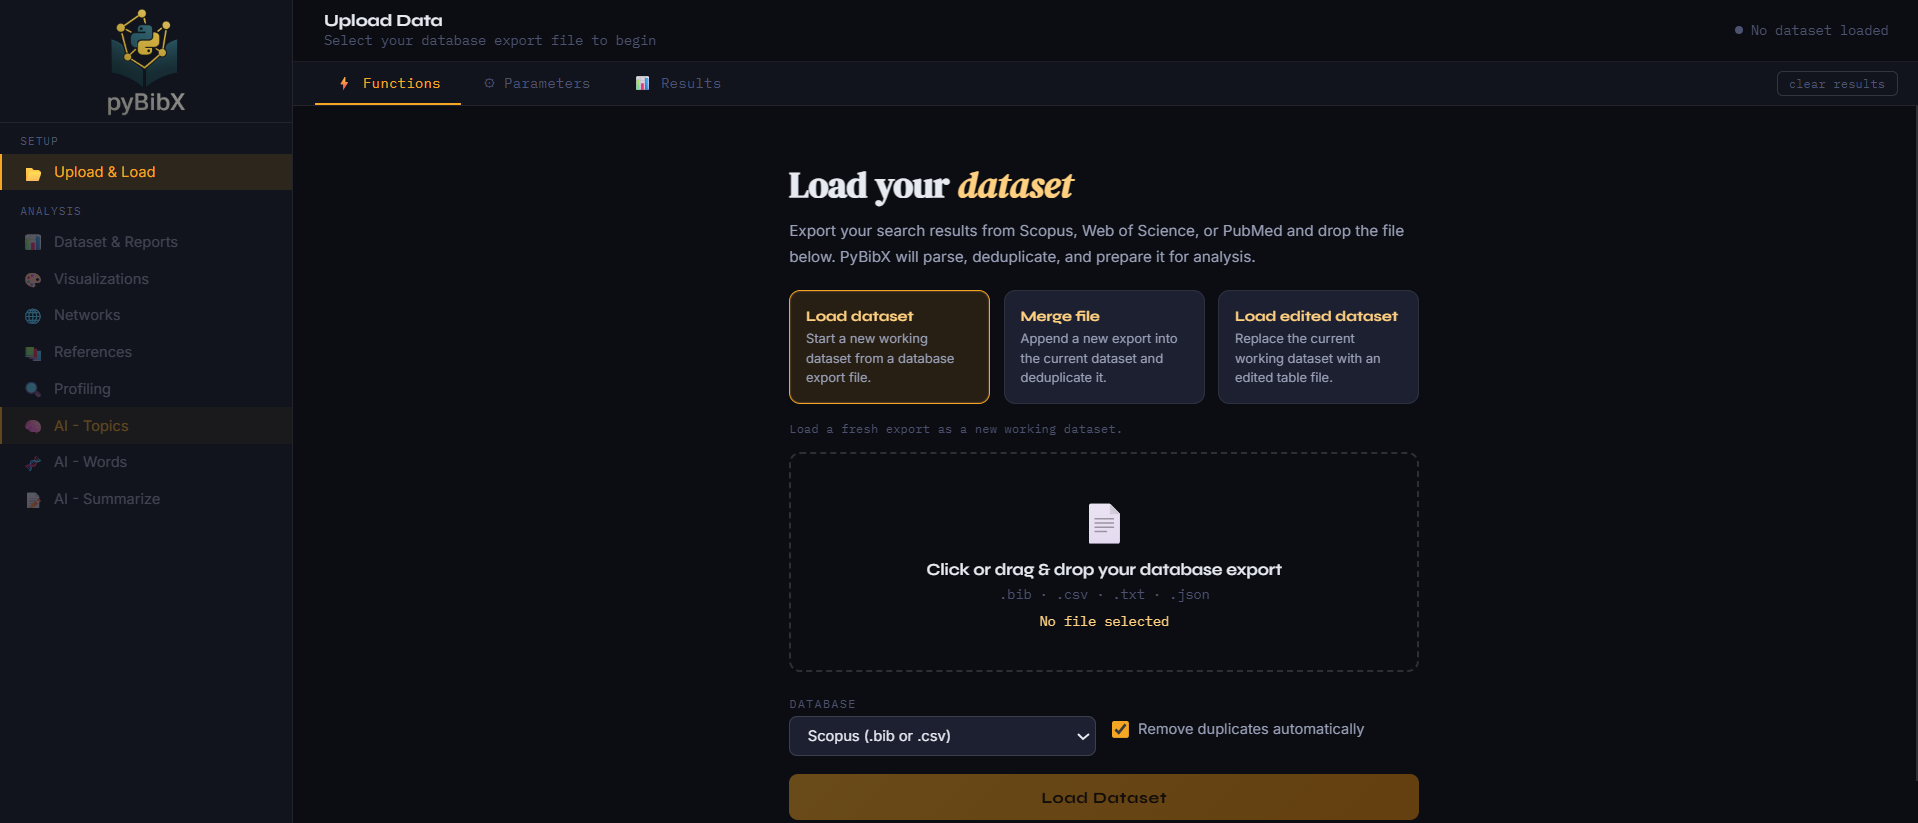This screenshot has height=823, width=1918.
Task: Click the Load Dataset button
Action: [x=1104, y=797]
